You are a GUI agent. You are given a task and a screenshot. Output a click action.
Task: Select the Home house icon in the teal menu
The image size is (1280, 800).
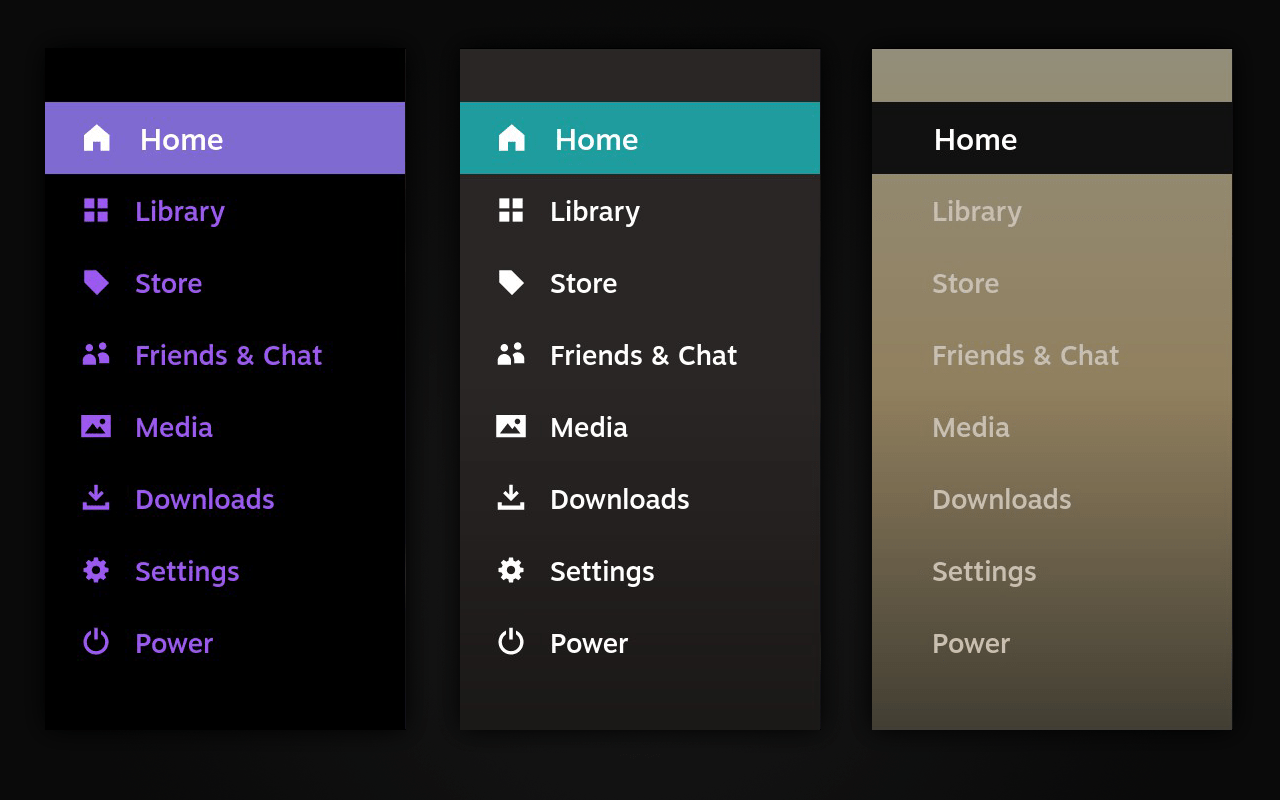[x=511, y=139]
